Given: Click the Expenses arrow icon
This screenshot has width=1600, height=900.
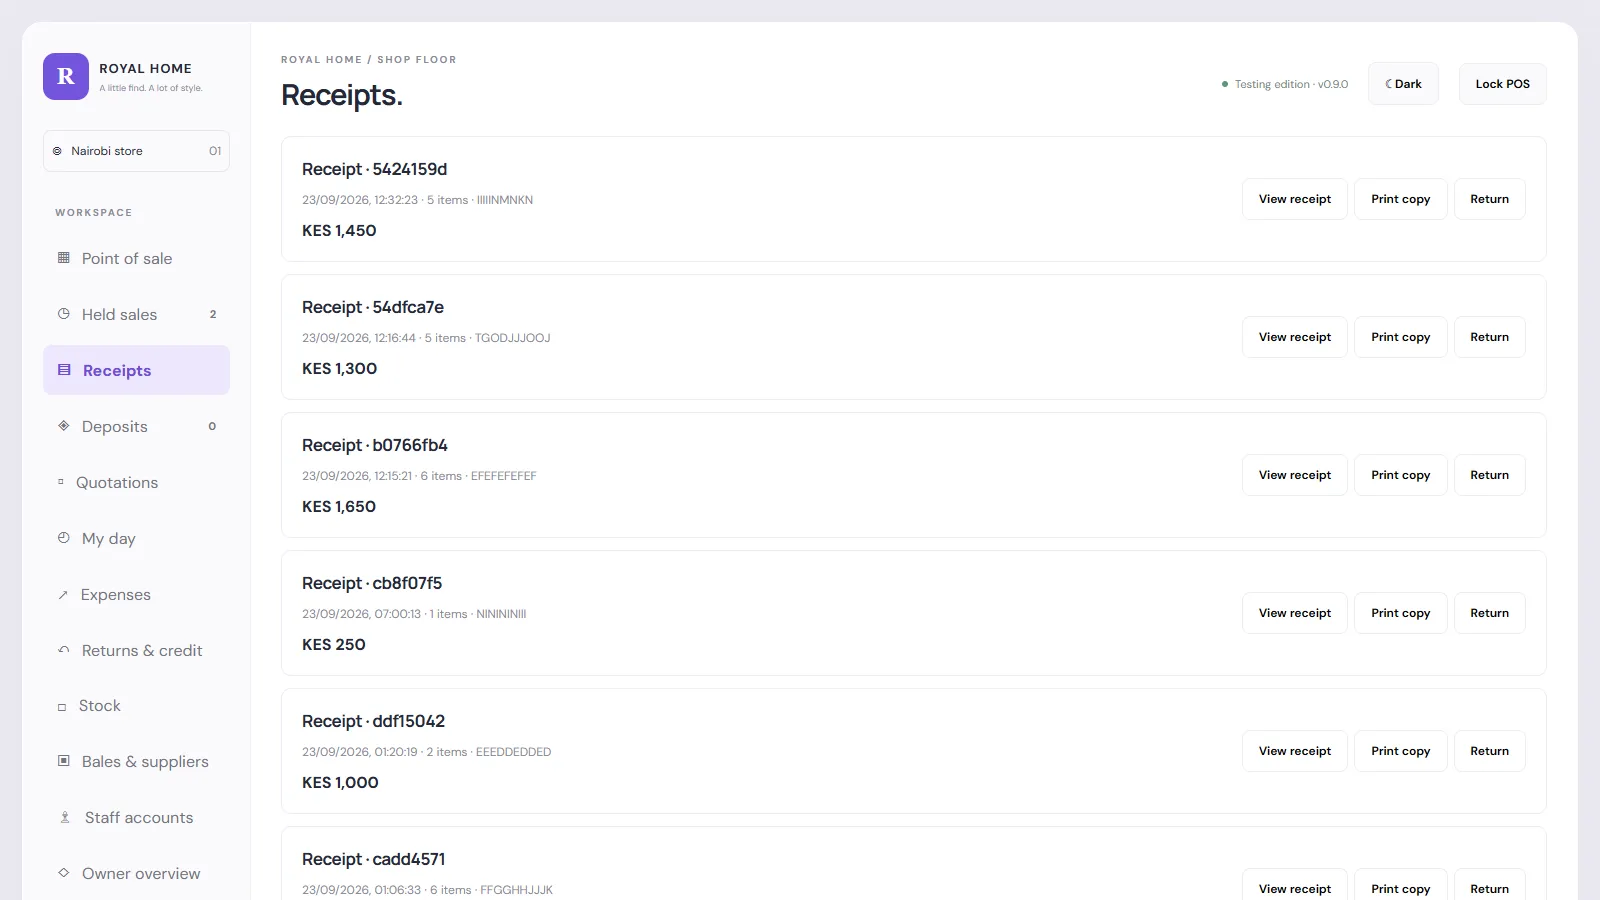Looking at the screenshot, I should click(x=63, y=594).
